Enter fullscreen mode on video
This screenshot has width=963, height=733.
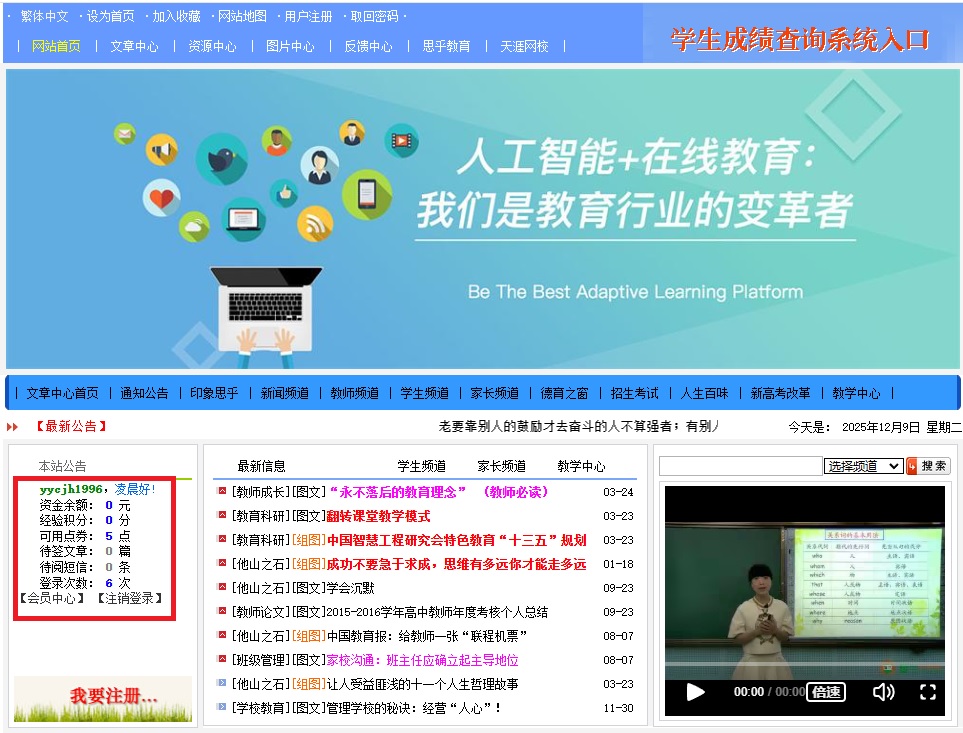tap(927, 692)
